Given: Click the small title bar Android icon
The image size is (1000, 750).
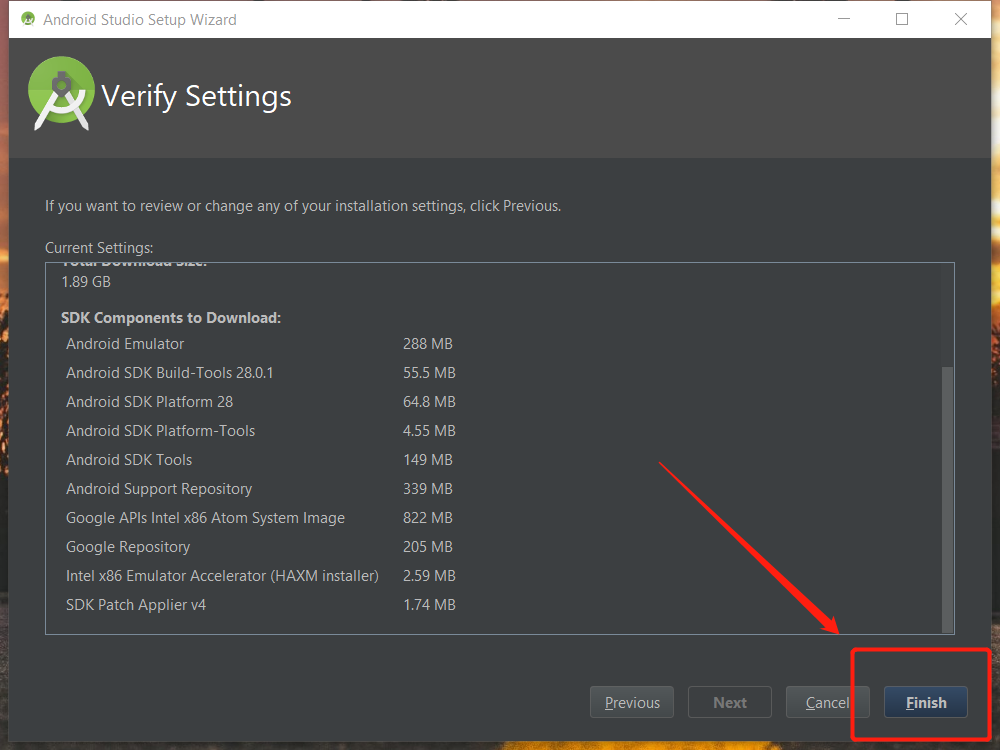Looking at the screenshot, I should click(28, 19).
